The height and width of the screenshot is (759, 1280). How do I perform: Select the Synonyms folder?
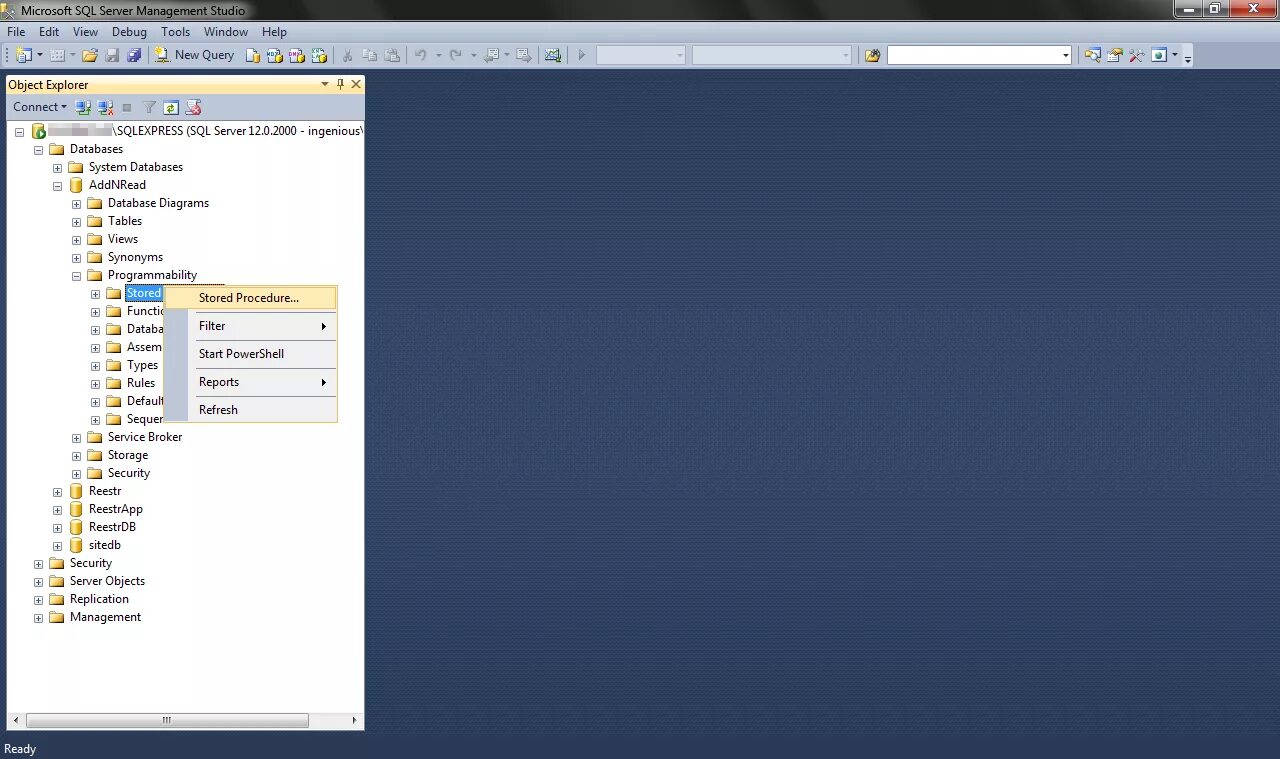(x=135, y=257)
